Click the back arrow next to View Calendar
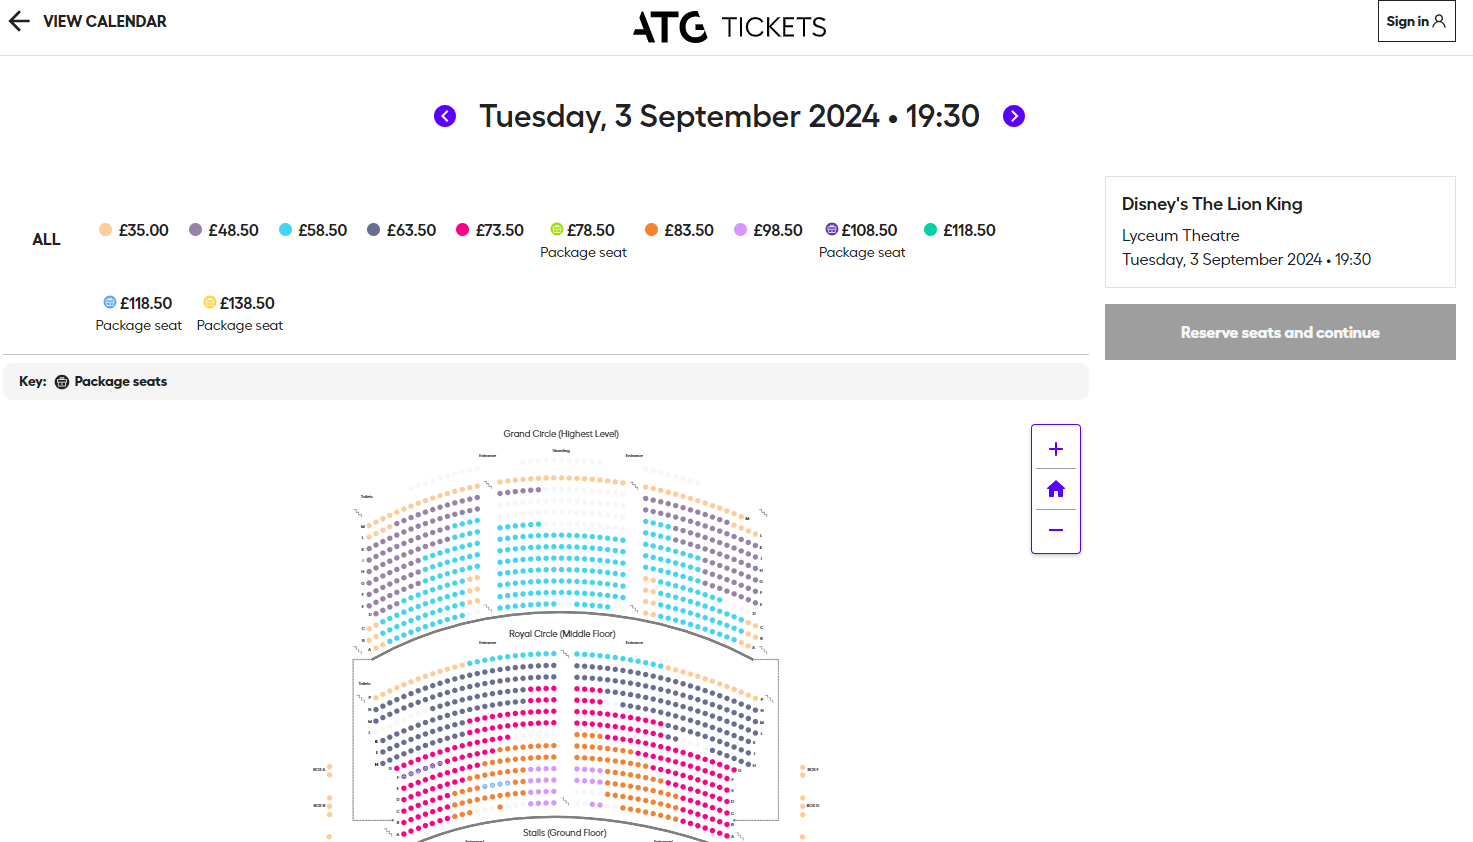Screen dimensions: 1473x842 coord(19,21)
